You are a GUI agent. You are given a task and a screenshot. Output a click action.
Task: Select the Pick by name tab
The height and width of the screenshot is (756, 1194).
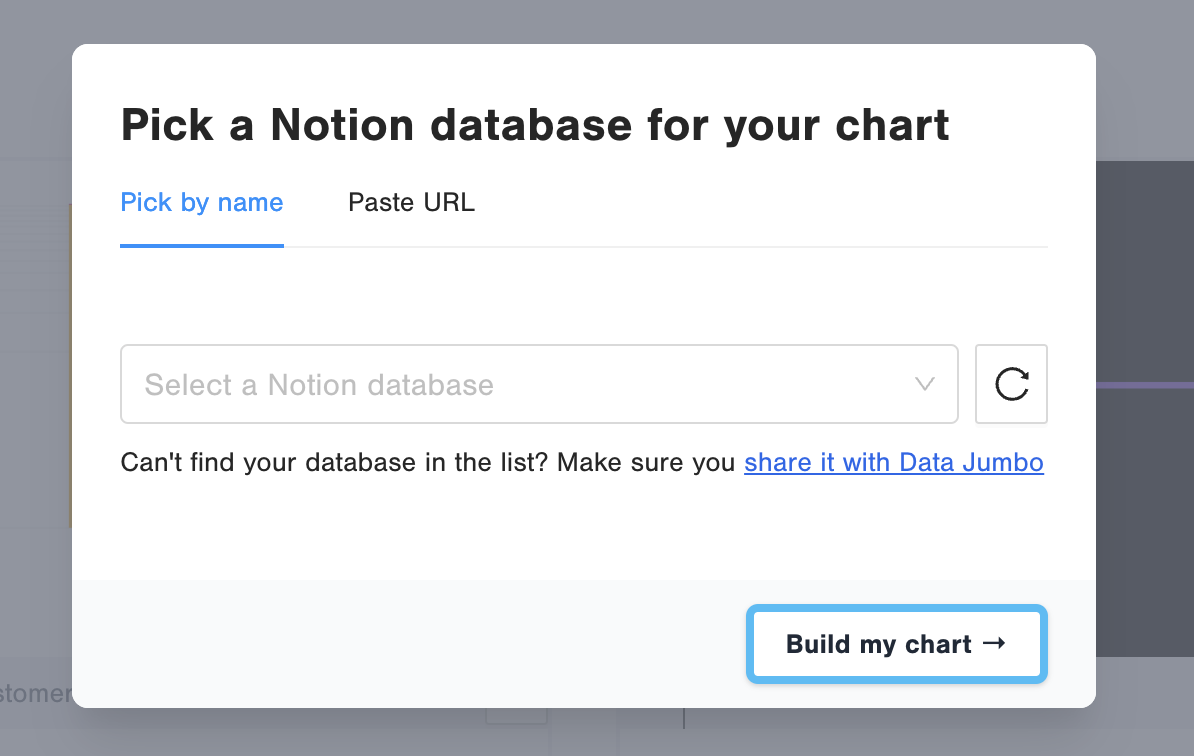pos(202,203)
